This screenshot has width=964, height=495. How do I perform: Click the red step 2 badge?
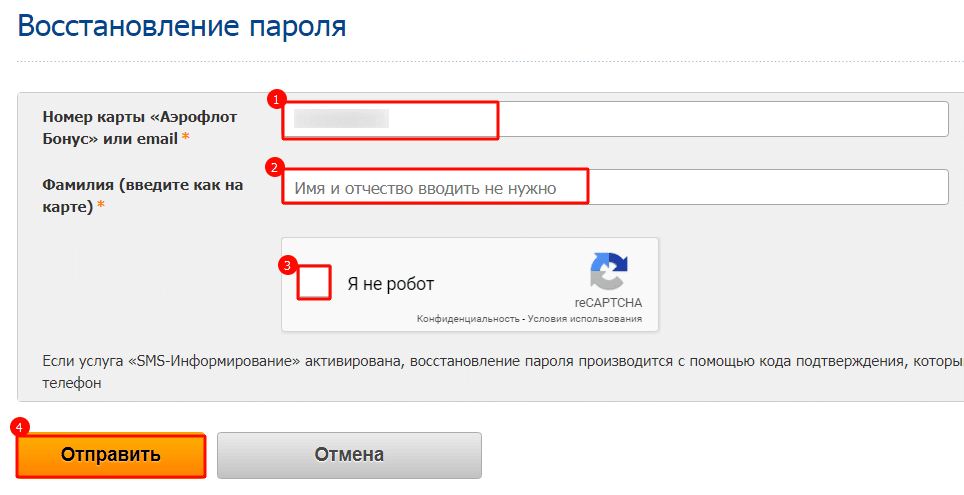[271, 166]
